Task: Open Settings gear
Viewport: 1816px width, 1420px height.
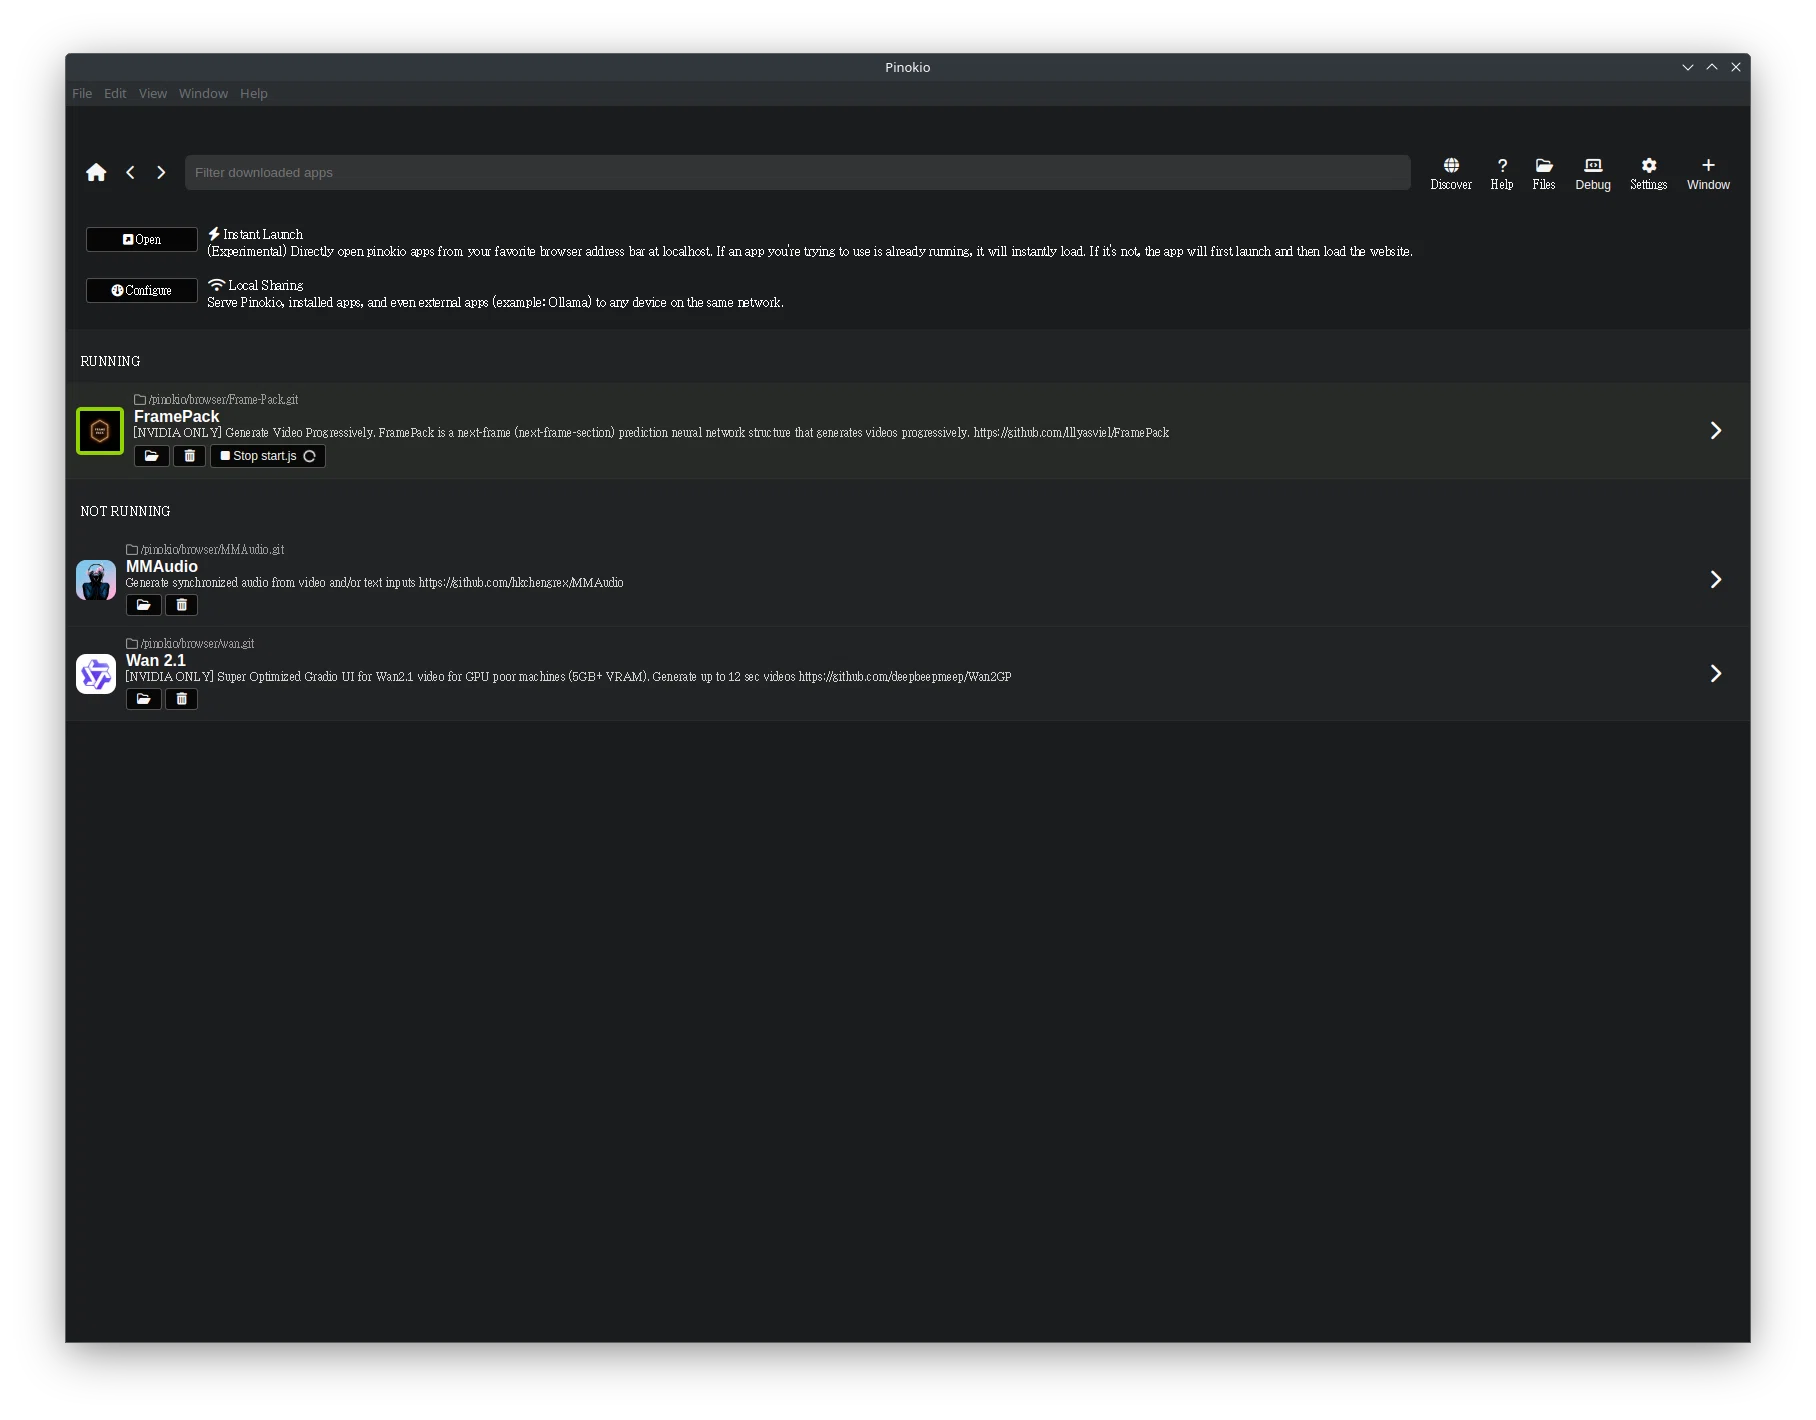Action: 1648,173
